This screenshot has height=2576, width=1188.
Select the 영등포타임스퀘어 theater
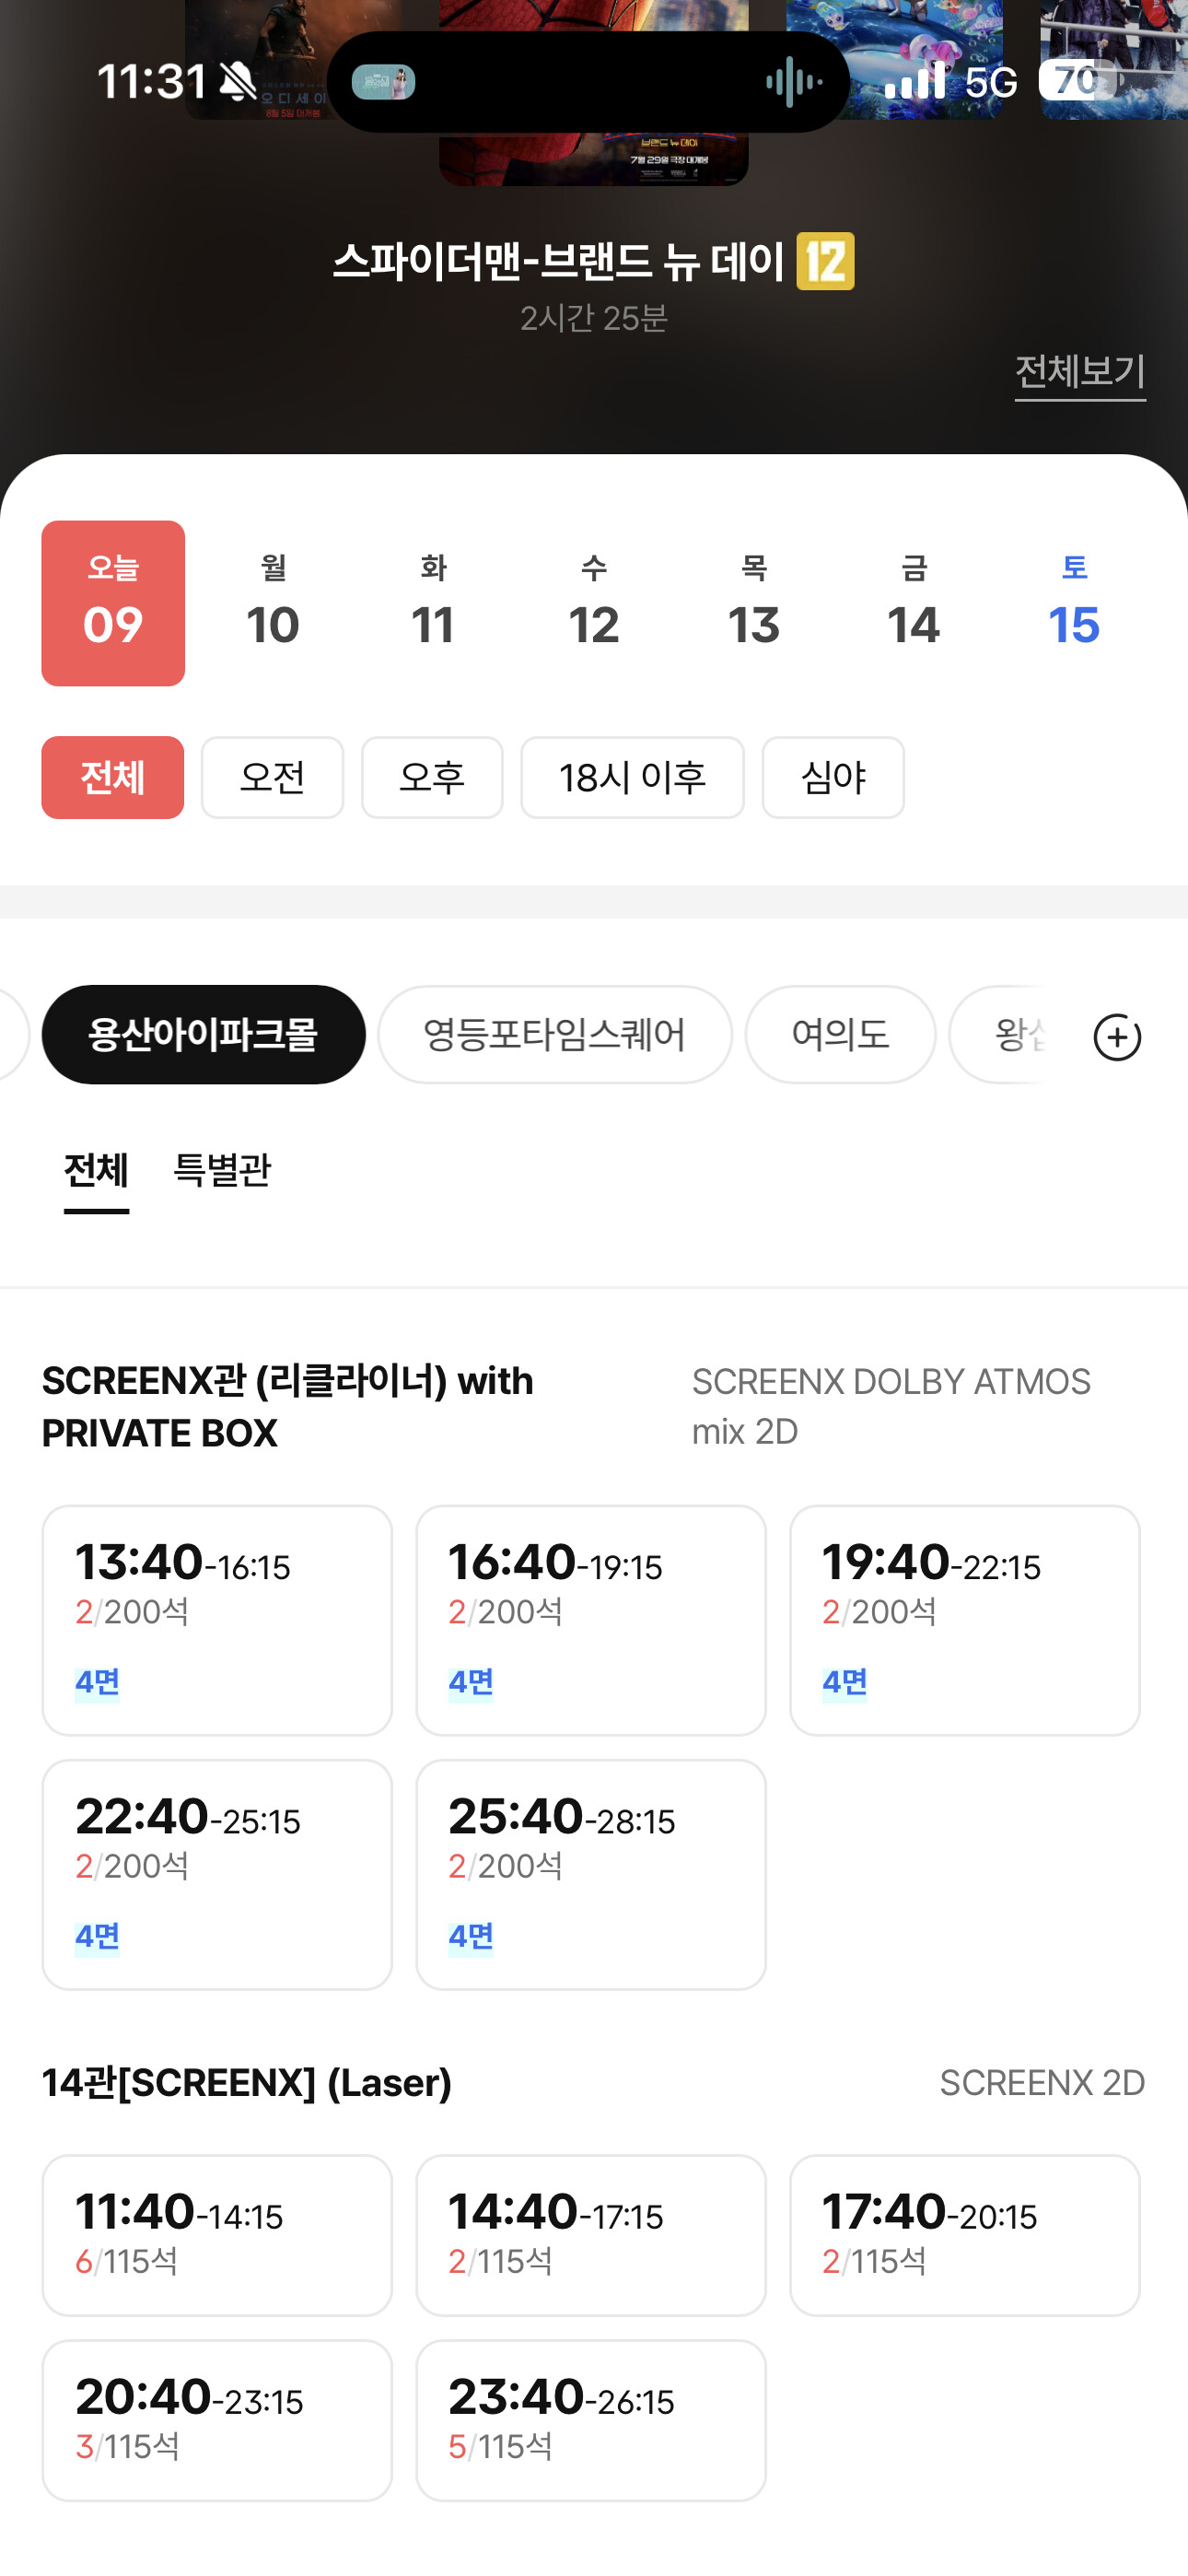(x=555, y=1034)
